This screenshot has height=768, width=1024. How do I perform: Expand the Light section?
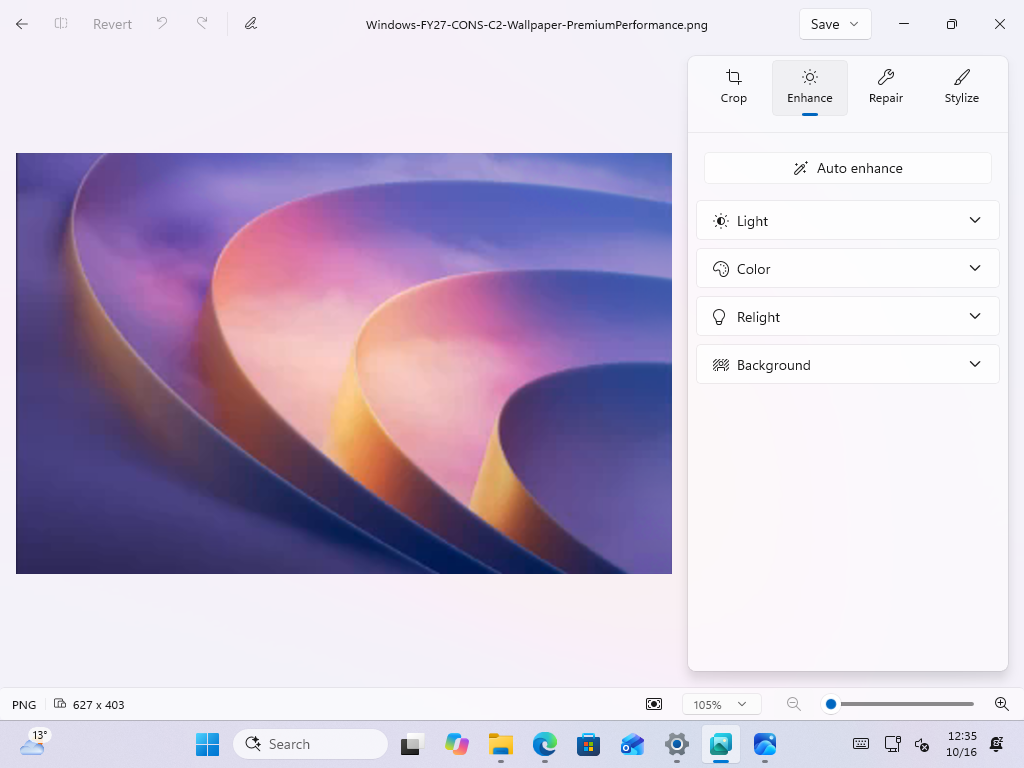click(848, 221)
